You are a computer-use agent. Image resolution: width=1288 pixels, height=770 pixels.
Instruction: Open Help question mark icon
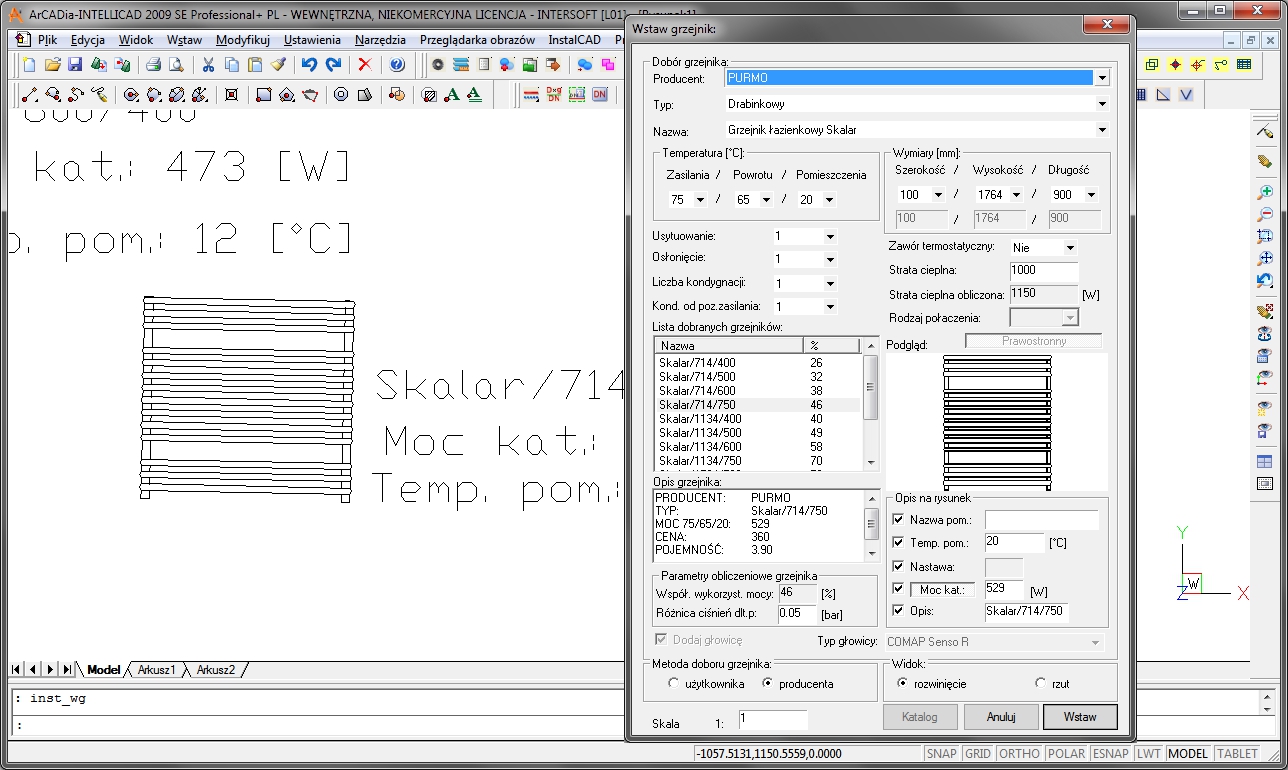pos(397,65)
